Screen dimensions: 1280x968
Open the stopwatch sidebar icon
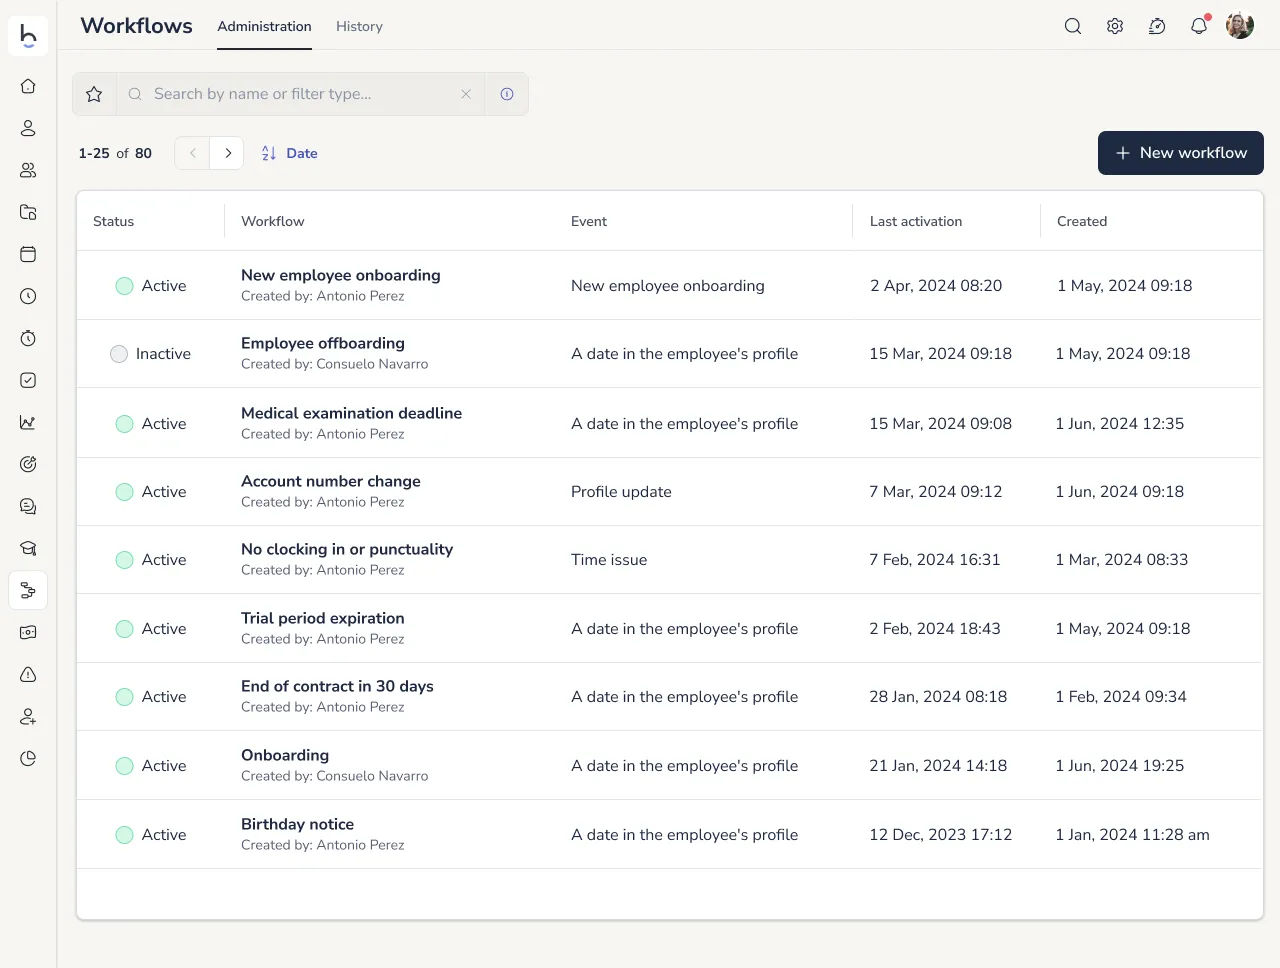(x=28, y=338)
